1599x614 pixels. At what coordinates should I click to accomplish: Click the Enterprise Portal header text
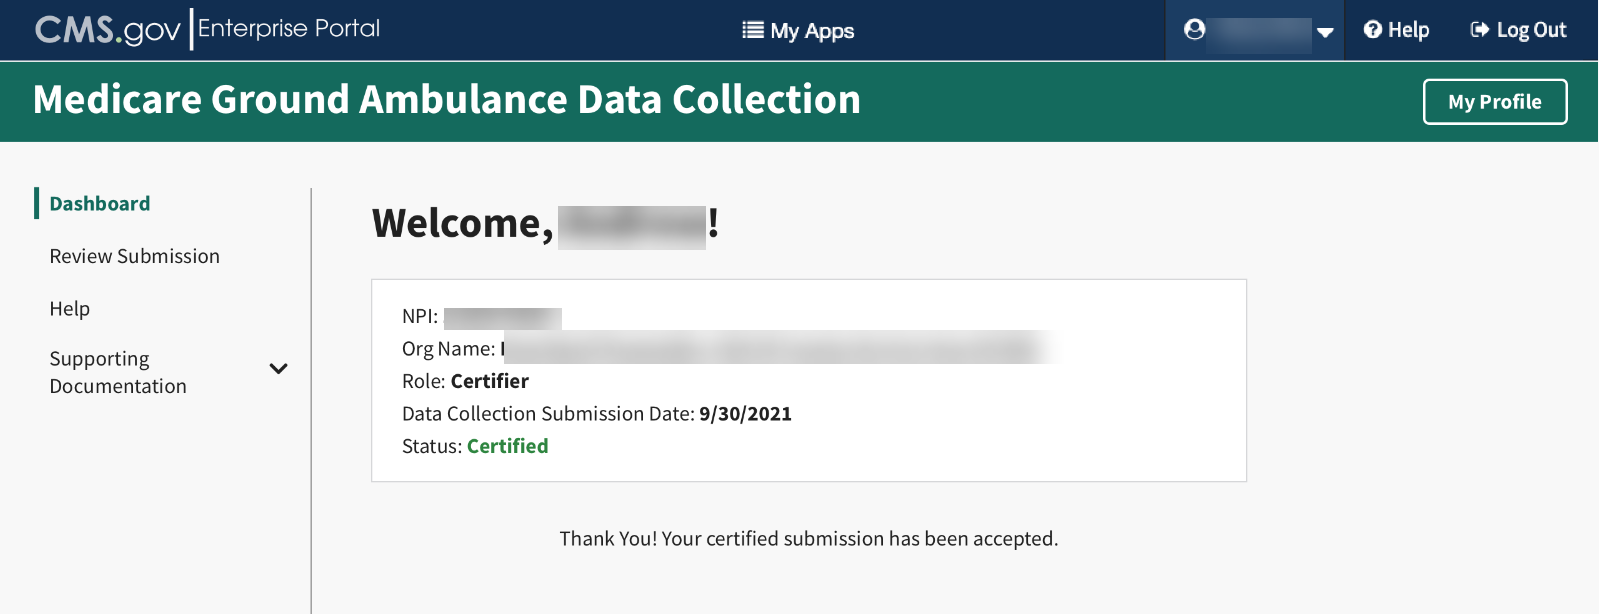tap(289, 28)
